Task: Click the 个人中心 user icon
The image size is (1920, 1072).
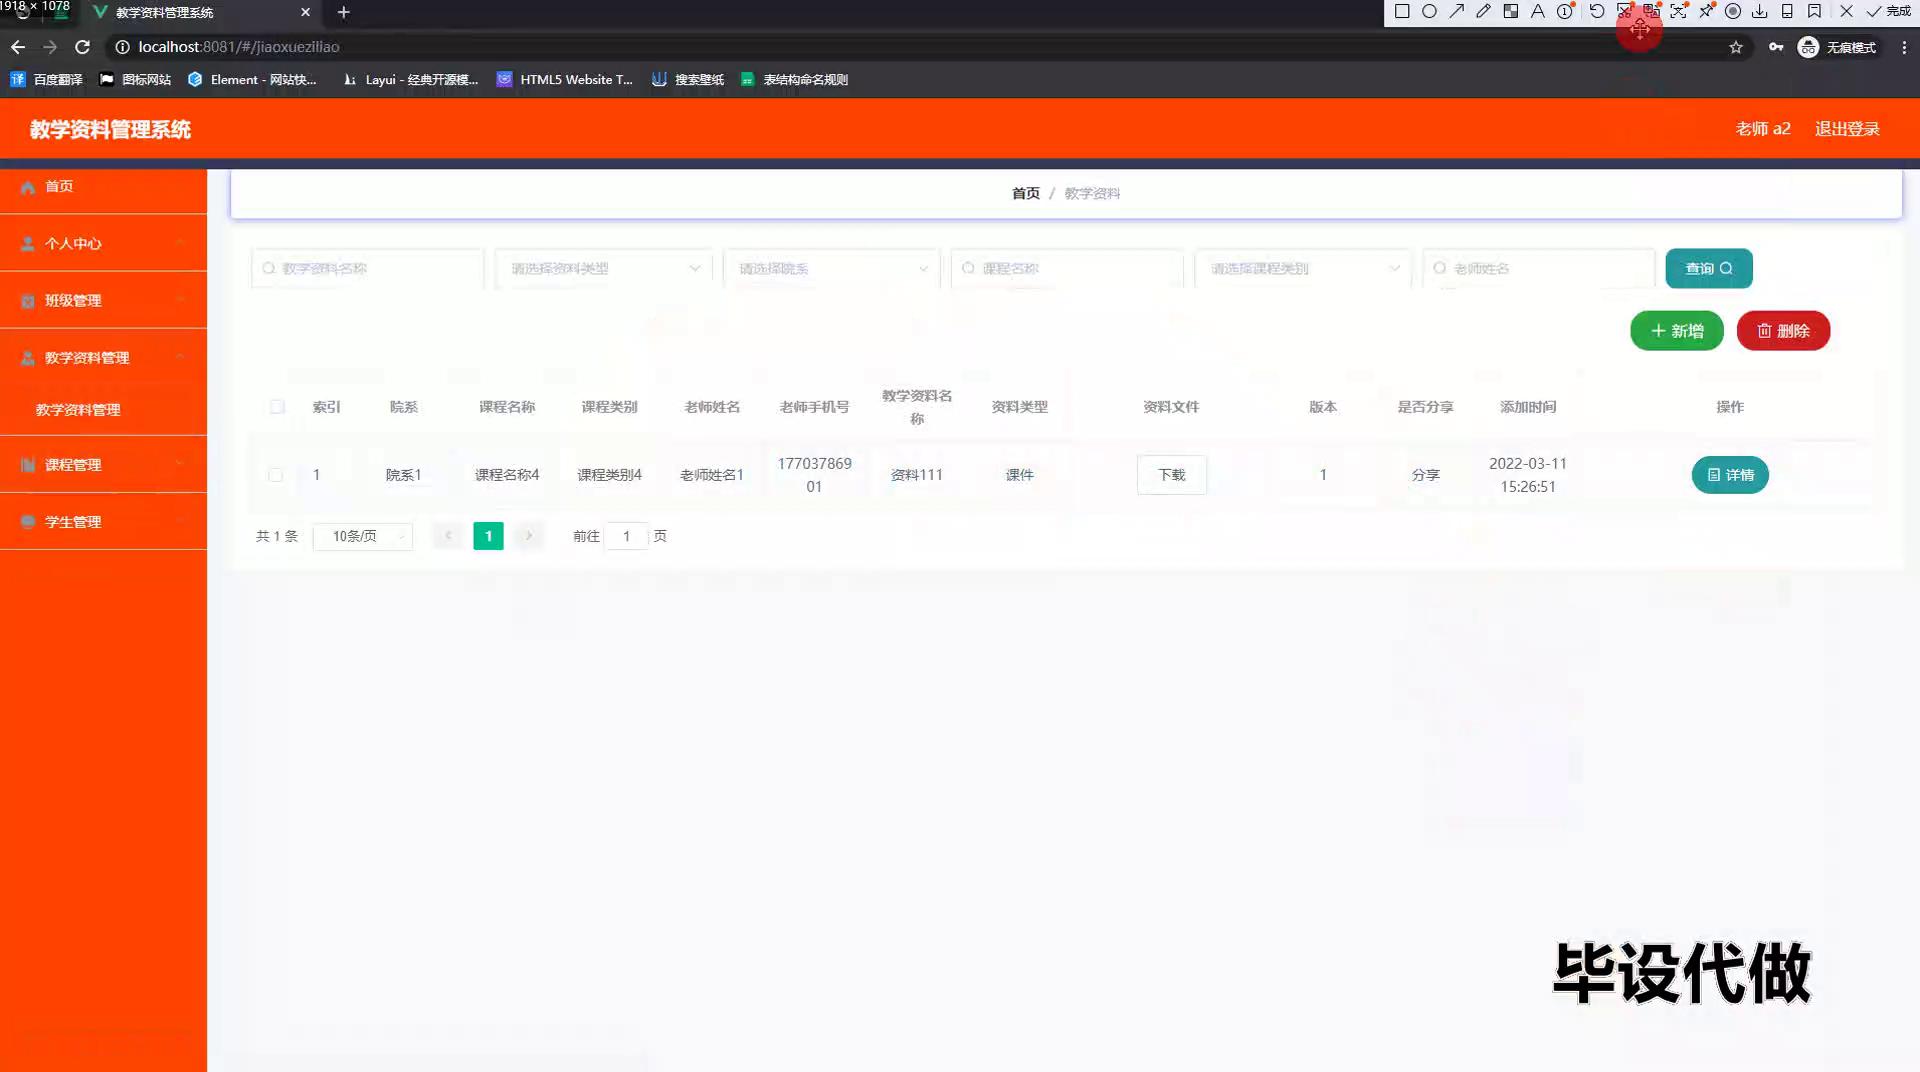Action: 28,244
